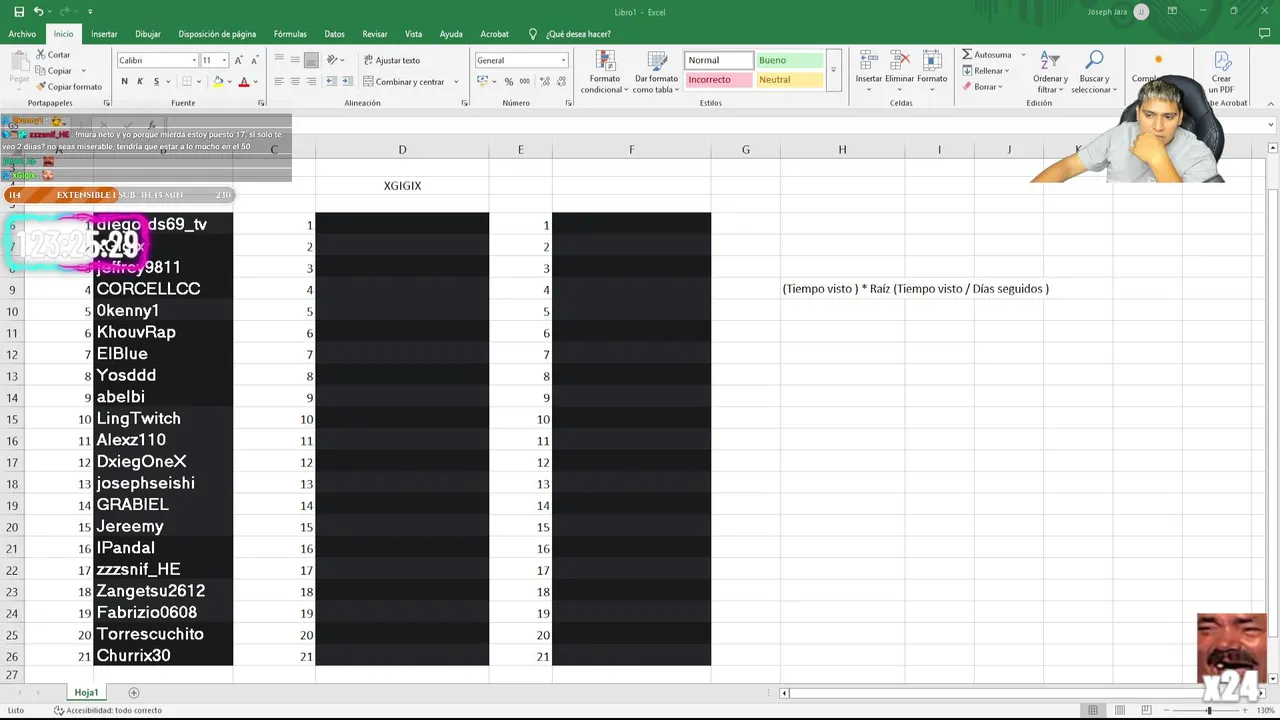1280x720 pixels.
Task: Select the Hoja1 sheet tab
Action: point(86,692)
